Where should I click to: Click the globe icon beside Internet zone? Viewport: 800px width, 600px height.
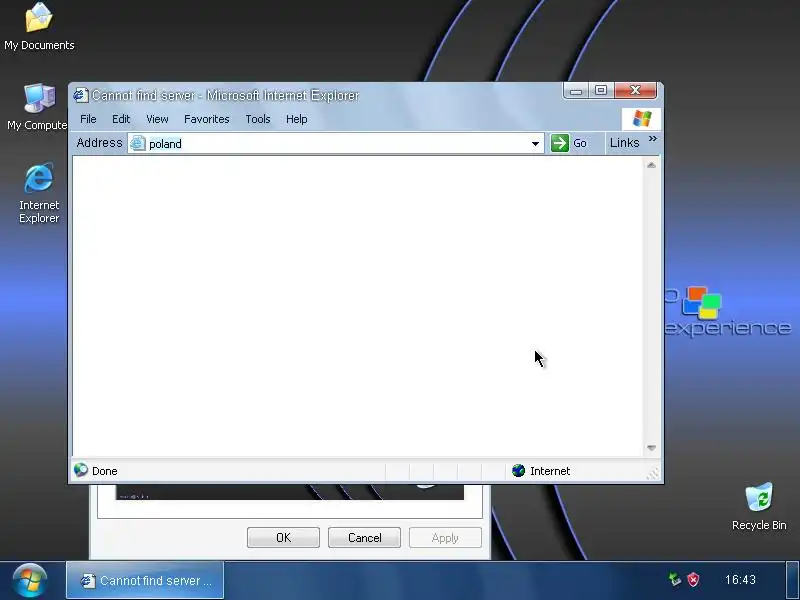(518, 470)
